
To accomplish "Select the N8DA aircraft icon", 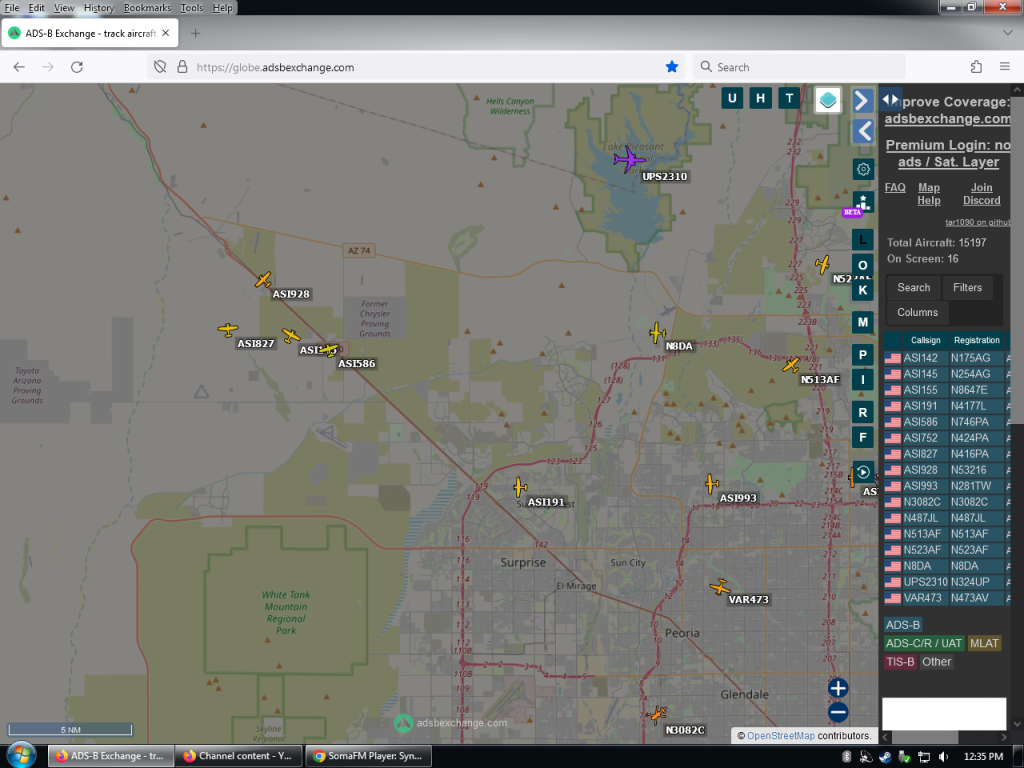I will tap(657, 333).
